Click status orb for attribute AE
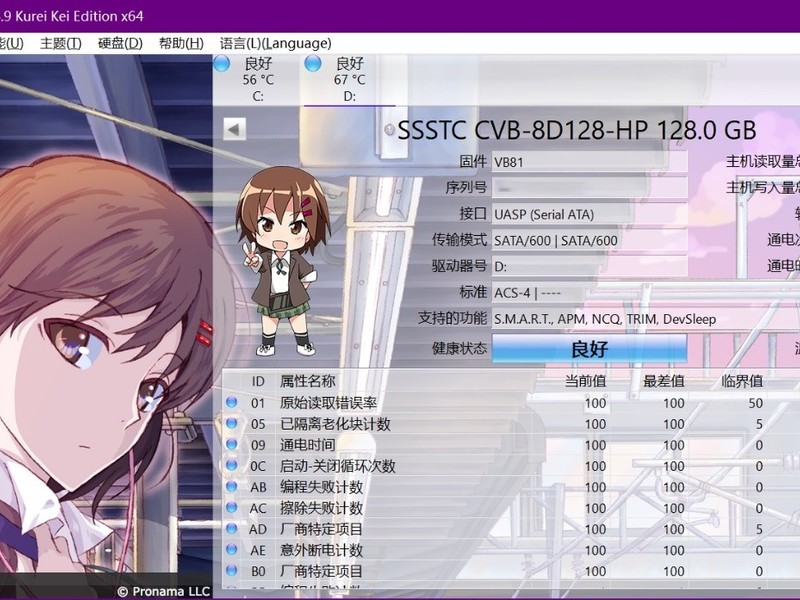Image resolution: width=800 pixels, height=600 pixels. 232,549
